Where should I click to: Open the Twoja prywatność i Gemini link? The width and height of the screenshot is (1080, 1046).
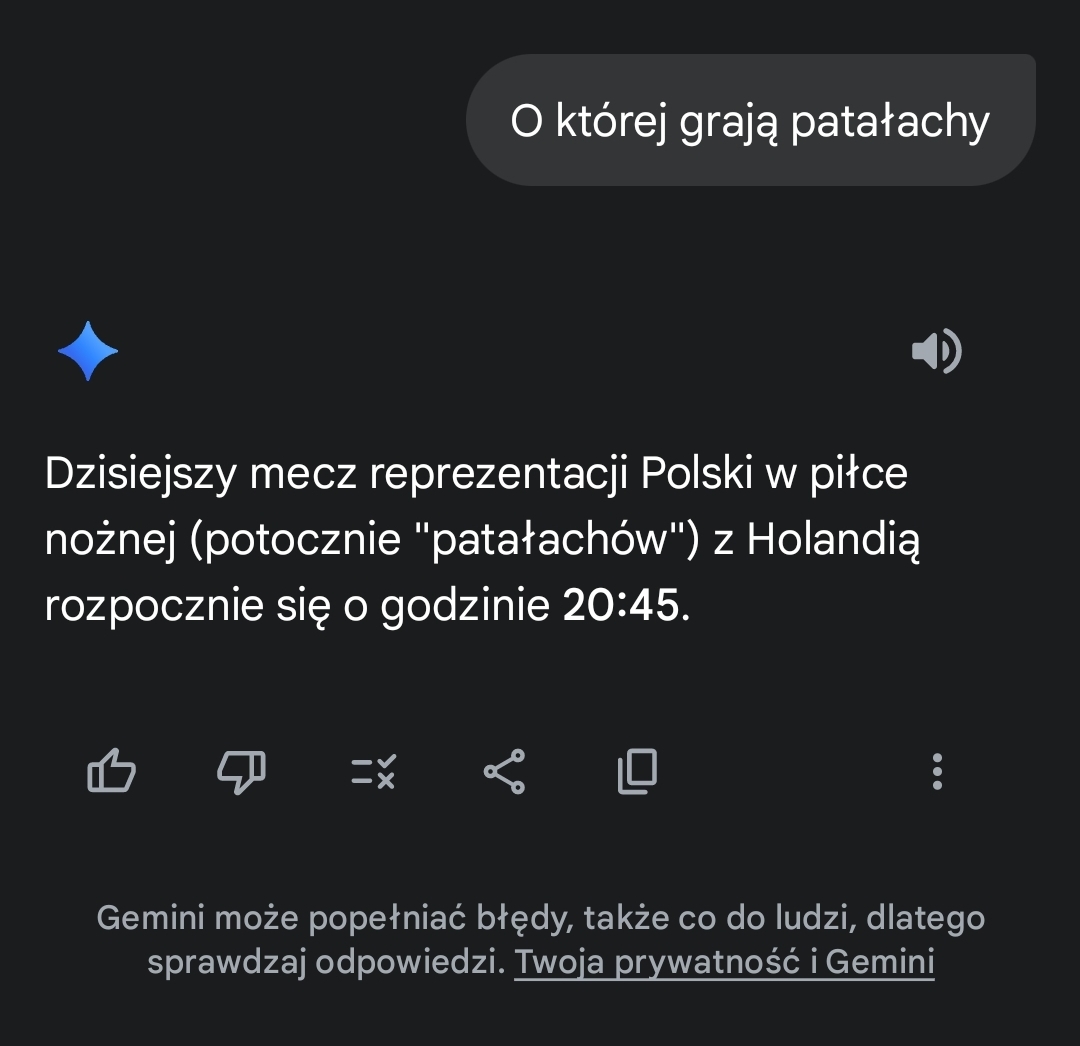(x=724, y=962)
